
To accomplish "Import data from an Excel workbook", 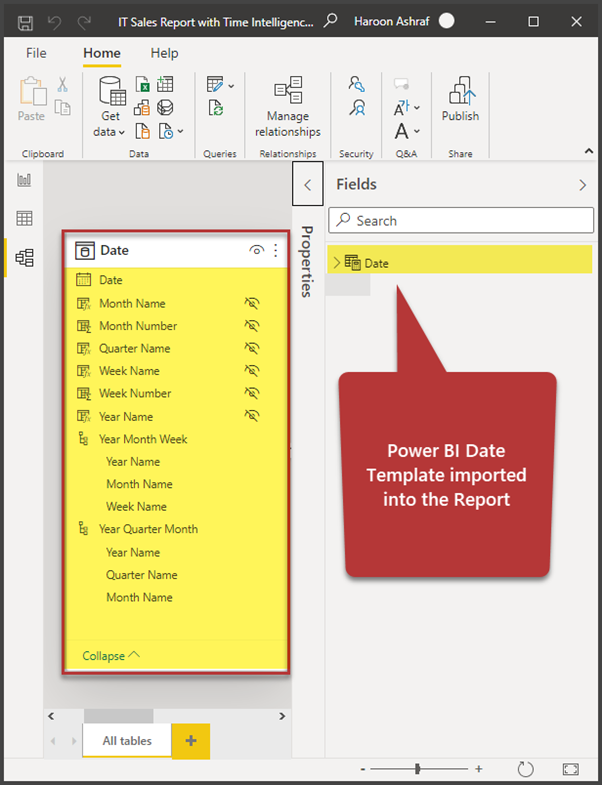I will 143,85.
